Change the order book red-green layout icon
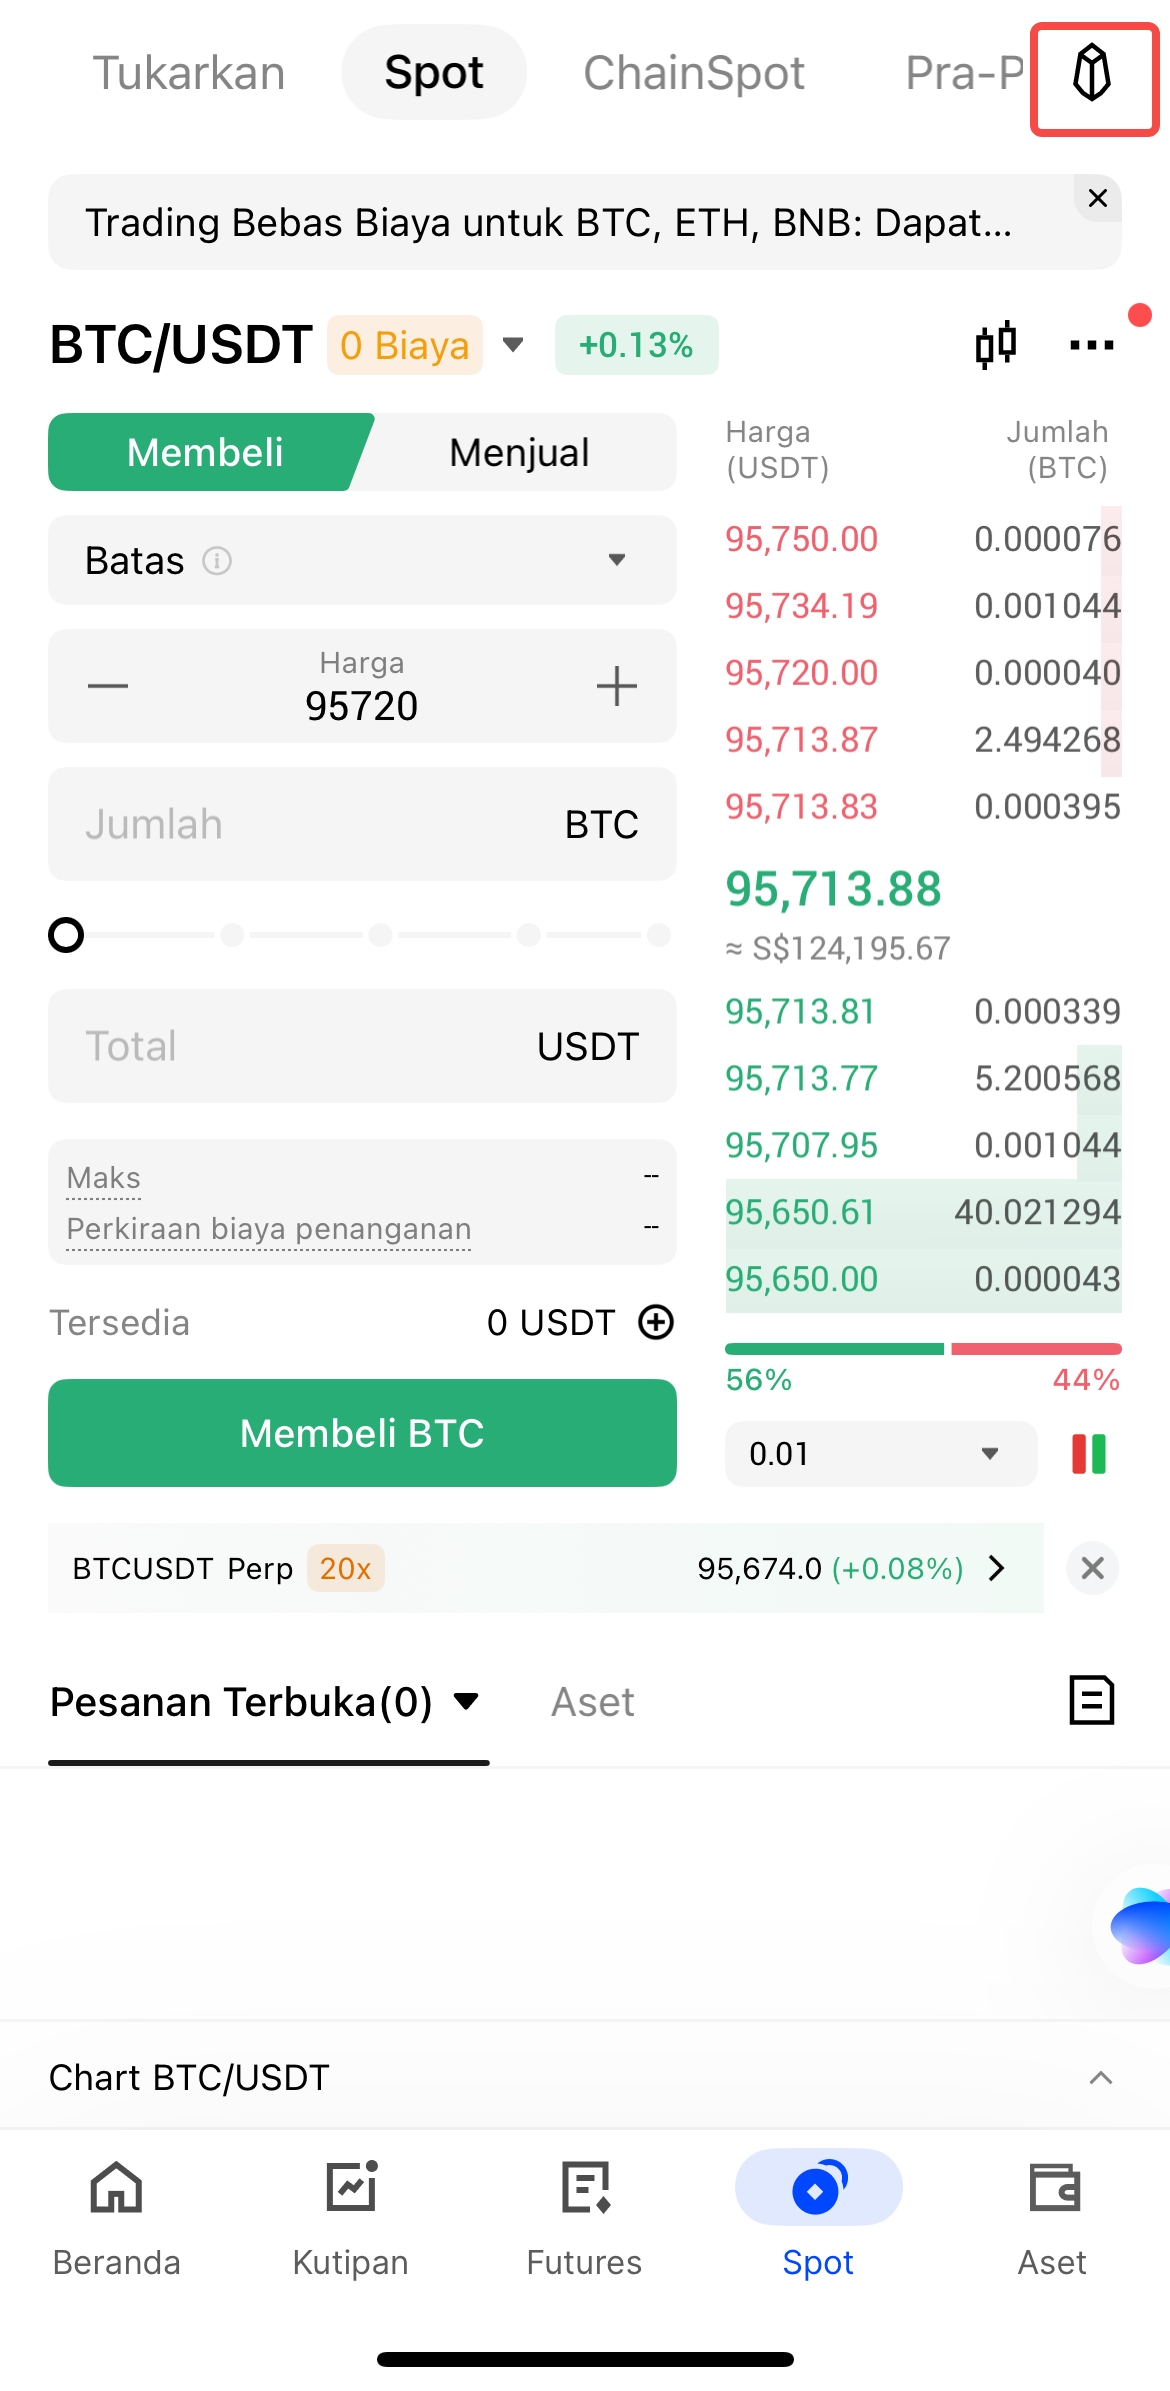The width and height of the screenshot is (1170, 2391). pos(1089,1453)
